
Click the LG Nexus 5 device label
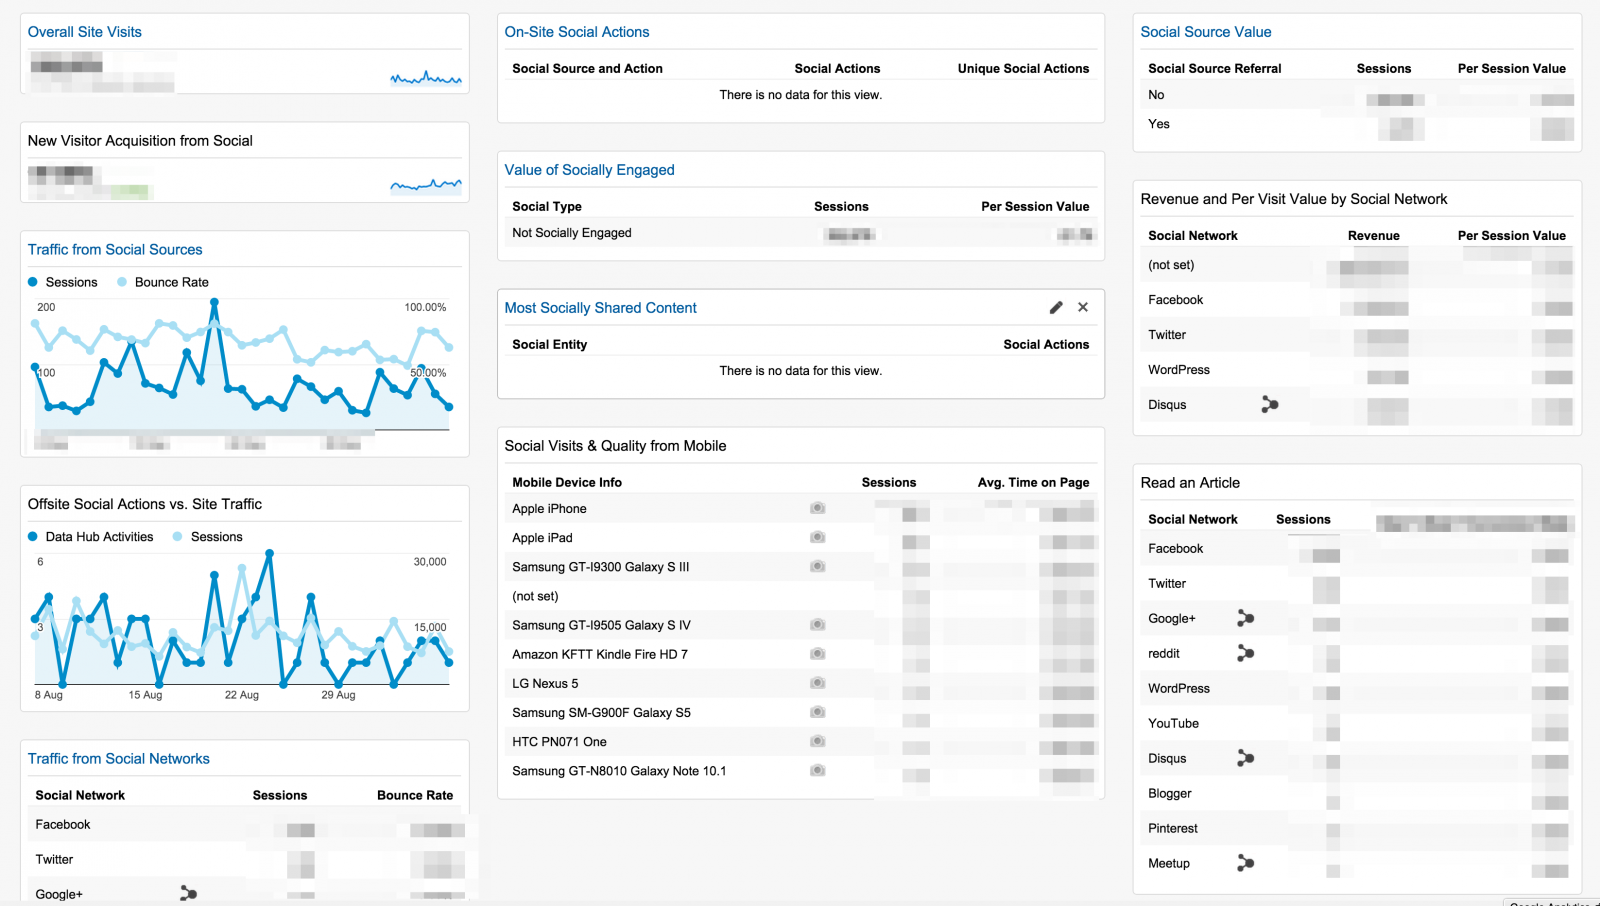click(545, 684)
